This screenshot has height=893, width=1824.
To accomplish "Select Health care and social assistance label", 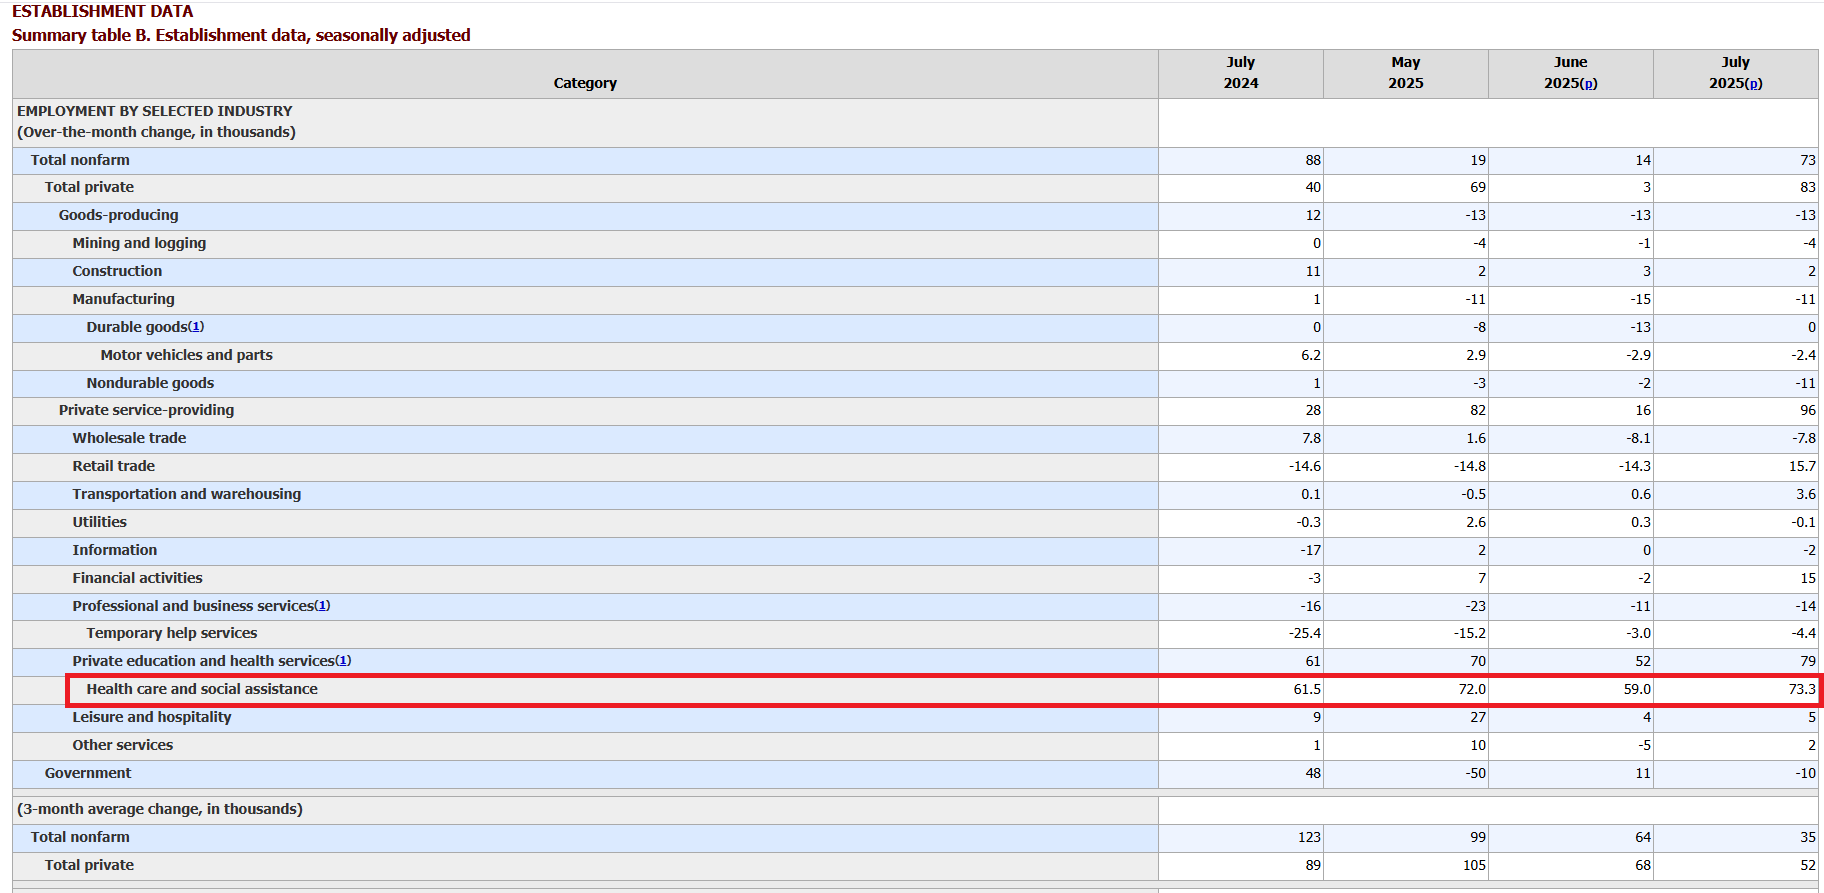I will coord(202,689).
